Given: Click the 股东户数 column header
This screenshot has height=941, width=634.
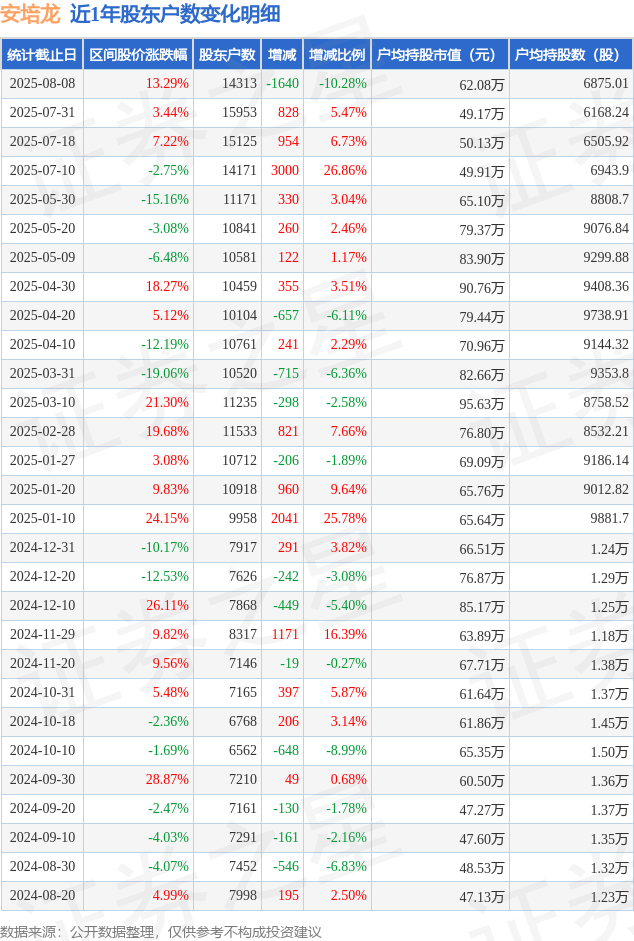Looking at the screenshot, I should (227, 55).
